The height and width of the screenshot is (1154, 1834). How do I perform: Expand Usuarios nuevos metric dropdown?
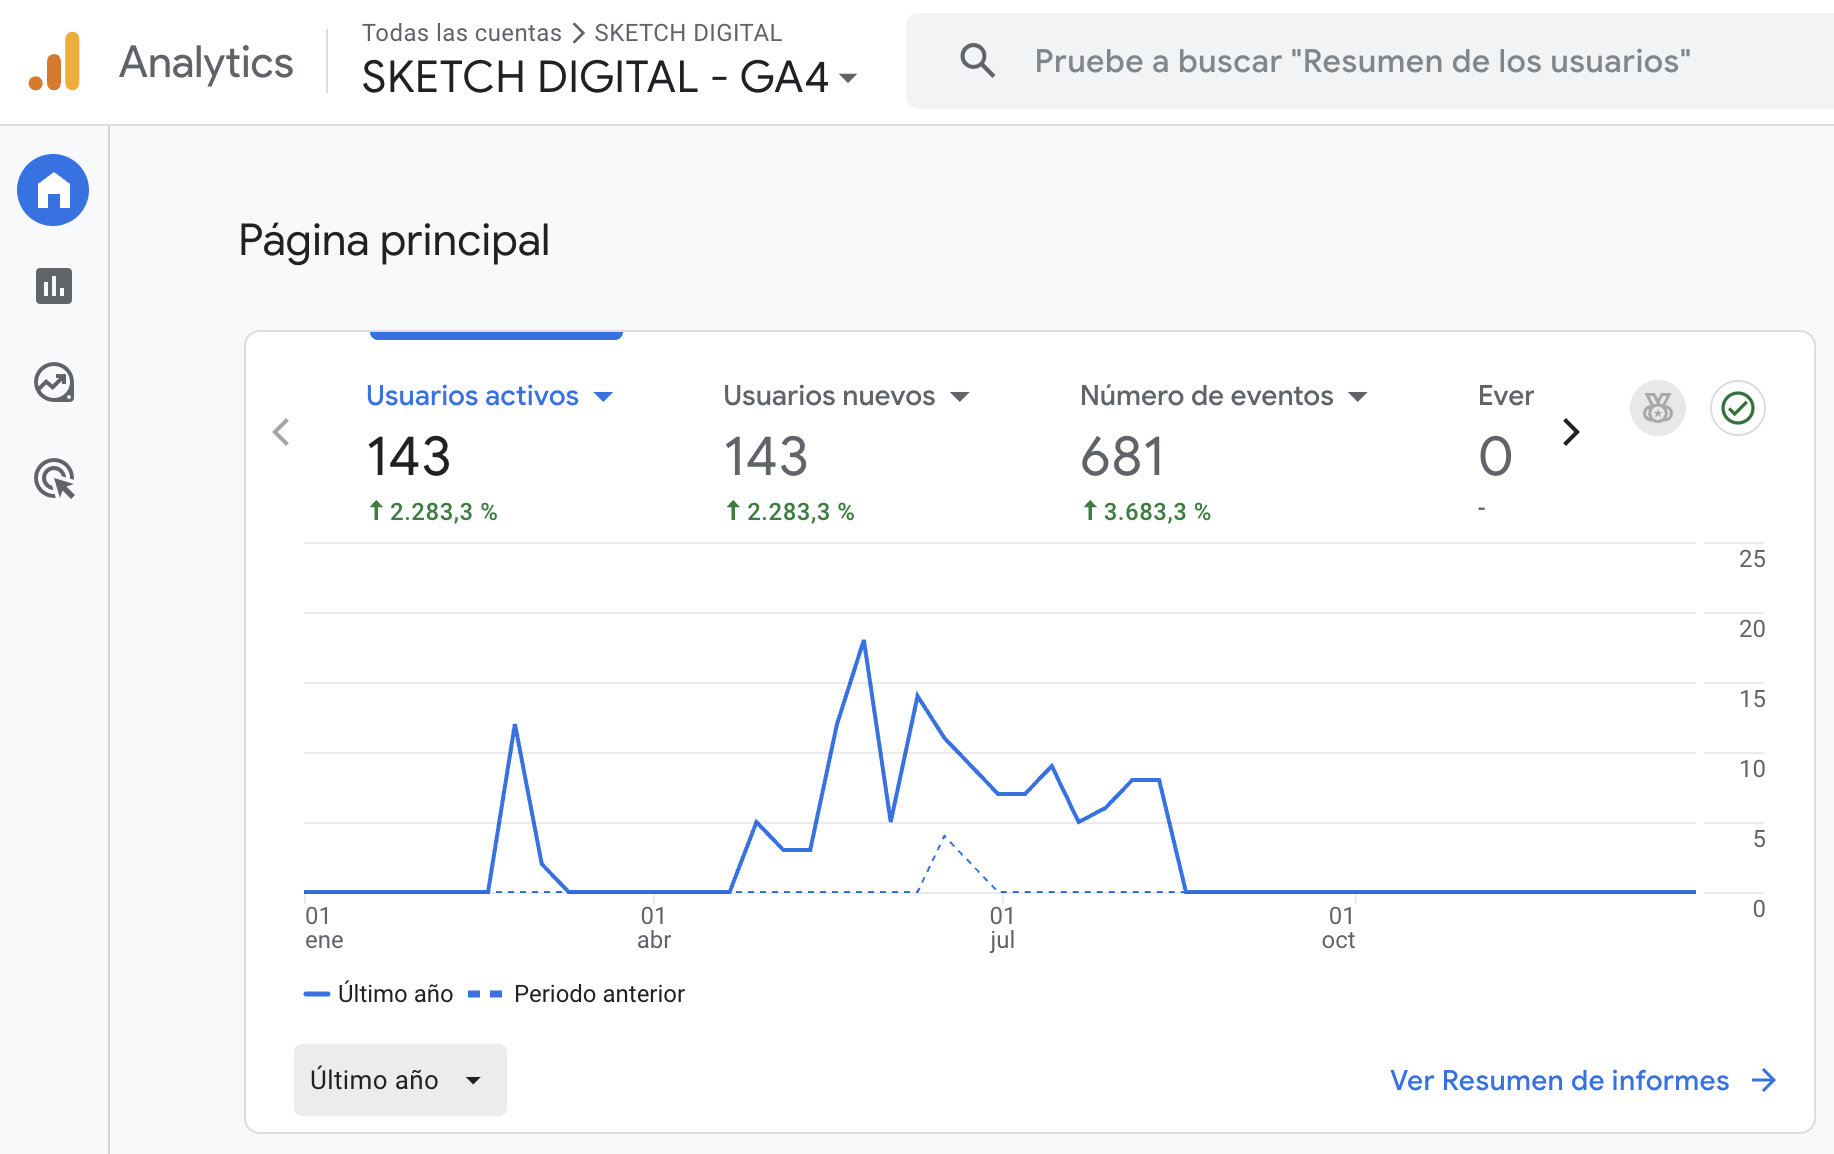point(960,397)
